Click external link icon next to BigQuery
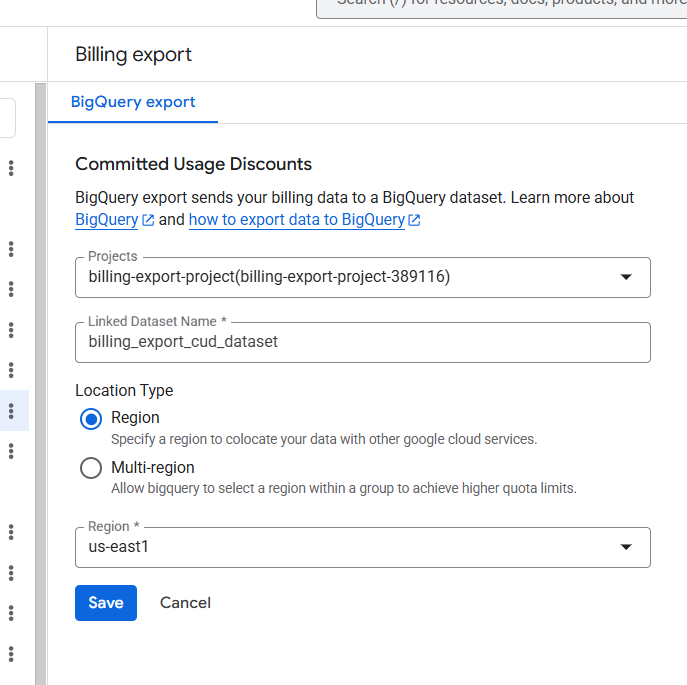This screenshot has height=685, width=687. 149,220
